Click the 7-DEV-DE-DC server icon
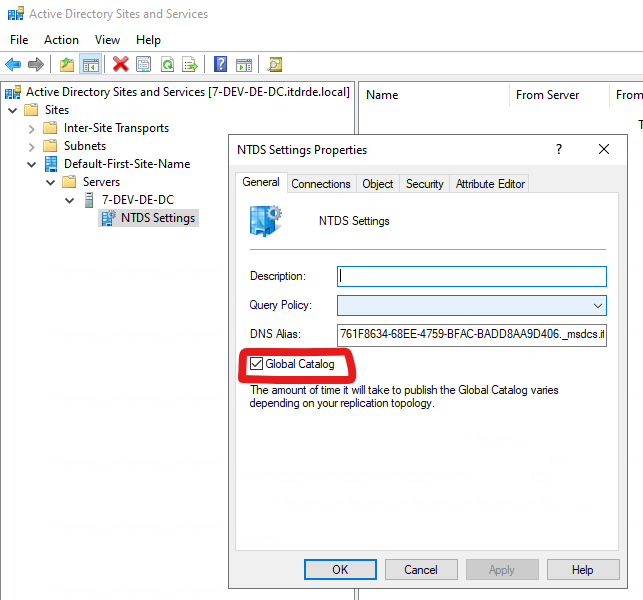 tap(89, 200)
